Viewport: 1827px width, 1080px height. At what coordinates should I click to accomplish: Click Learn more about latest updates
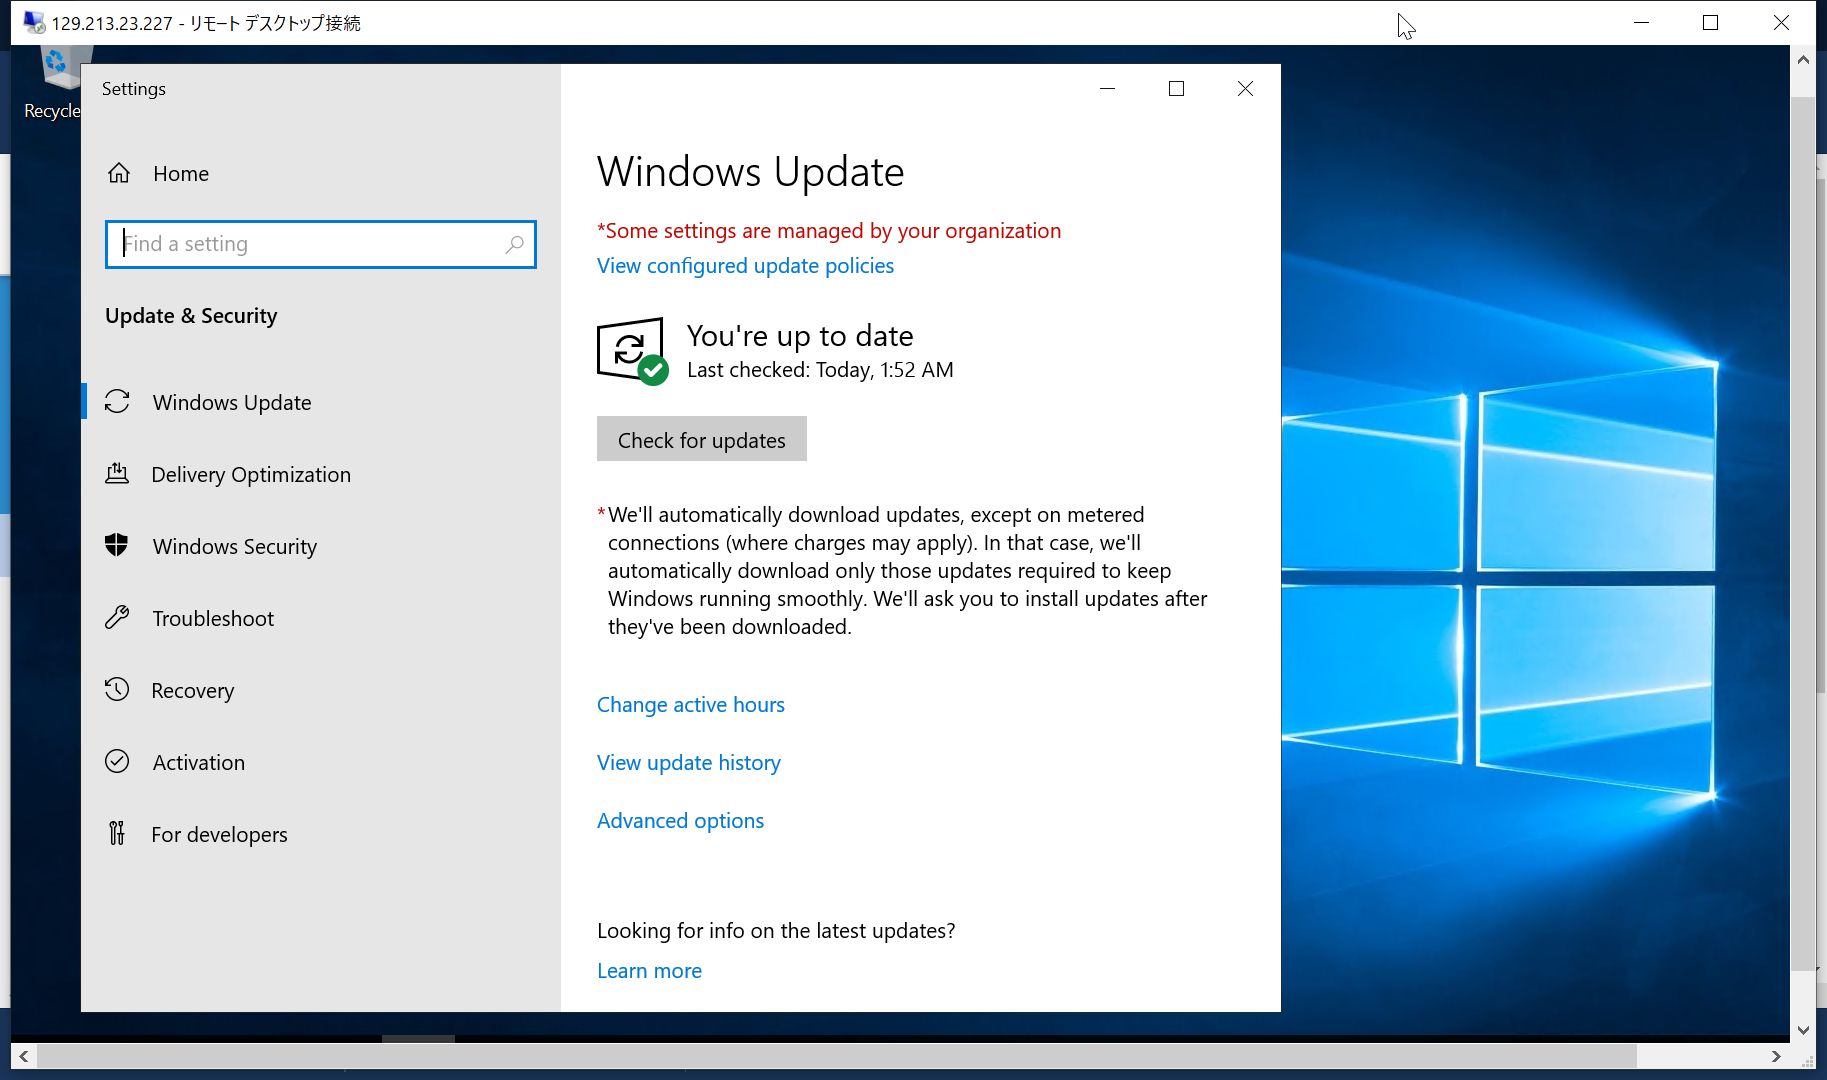[x=649, y=971]
